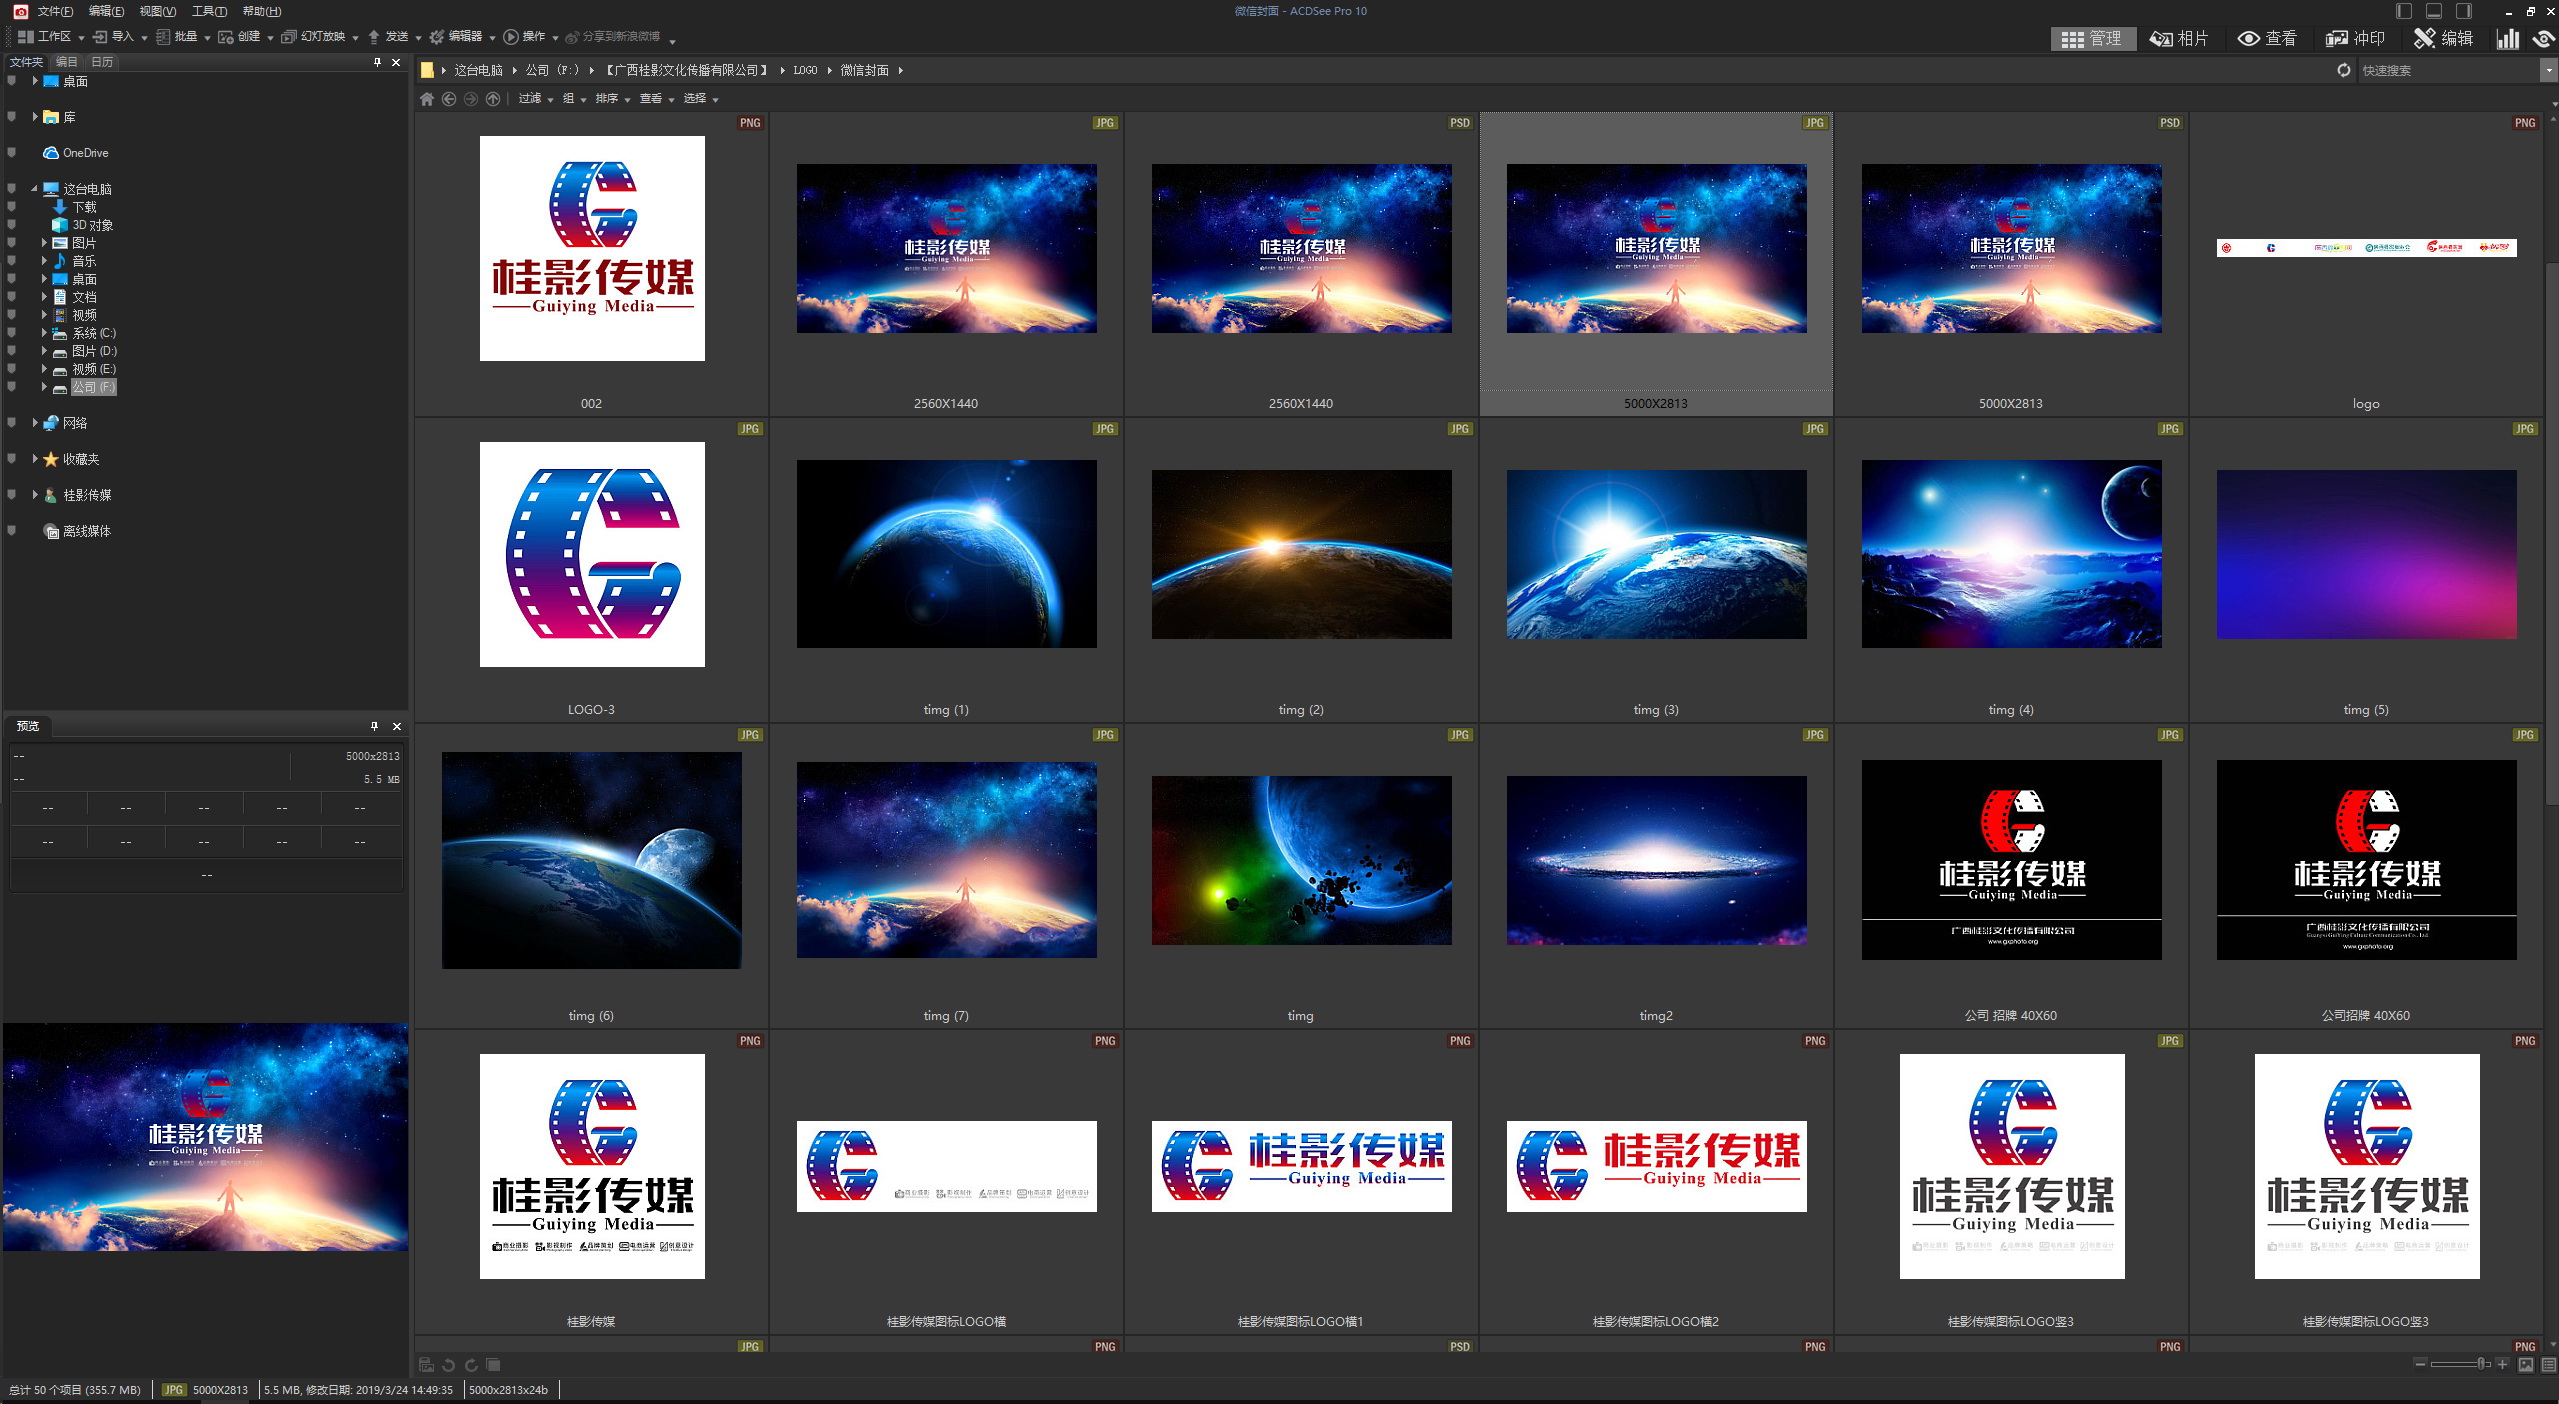Open the ACDSee 365 eye mode
The height and width of the screenshot is (1404, 2559).
click(x=2543, y=38)
